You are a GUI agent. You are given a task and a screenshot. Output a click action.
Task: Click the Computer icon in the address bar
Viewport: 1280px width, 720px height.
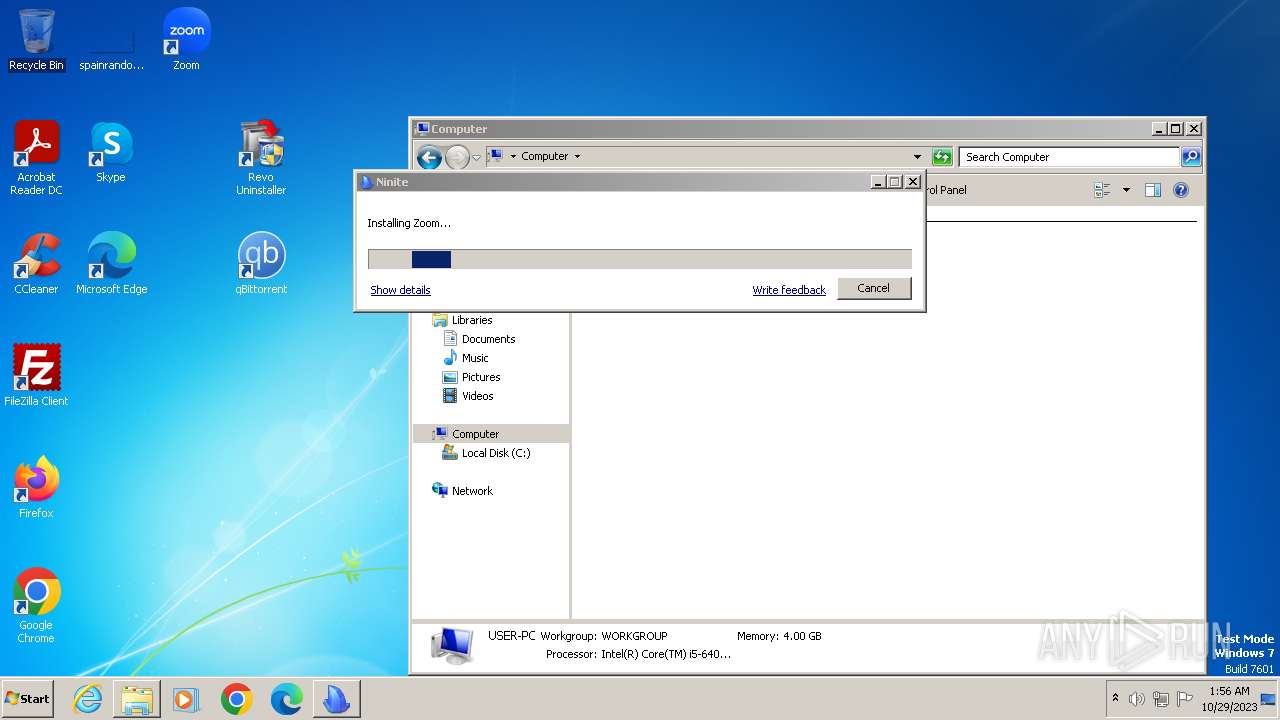494,156
